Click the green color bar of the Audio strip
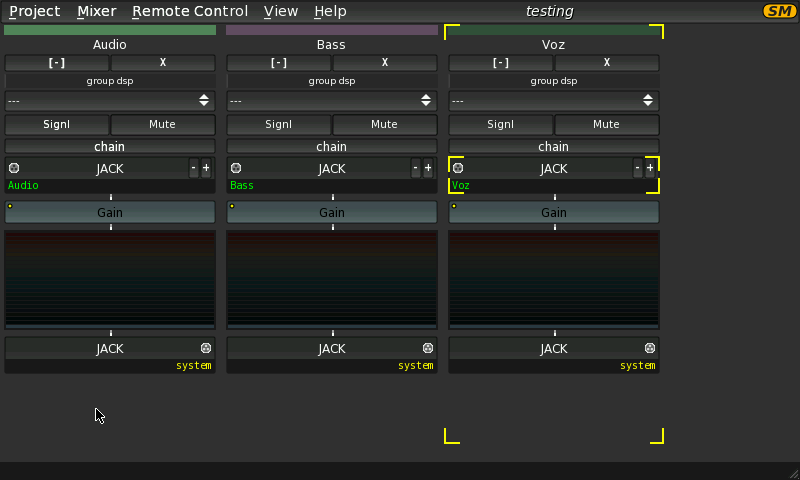Viewport: 800px width, 480px height. [110, 30]
